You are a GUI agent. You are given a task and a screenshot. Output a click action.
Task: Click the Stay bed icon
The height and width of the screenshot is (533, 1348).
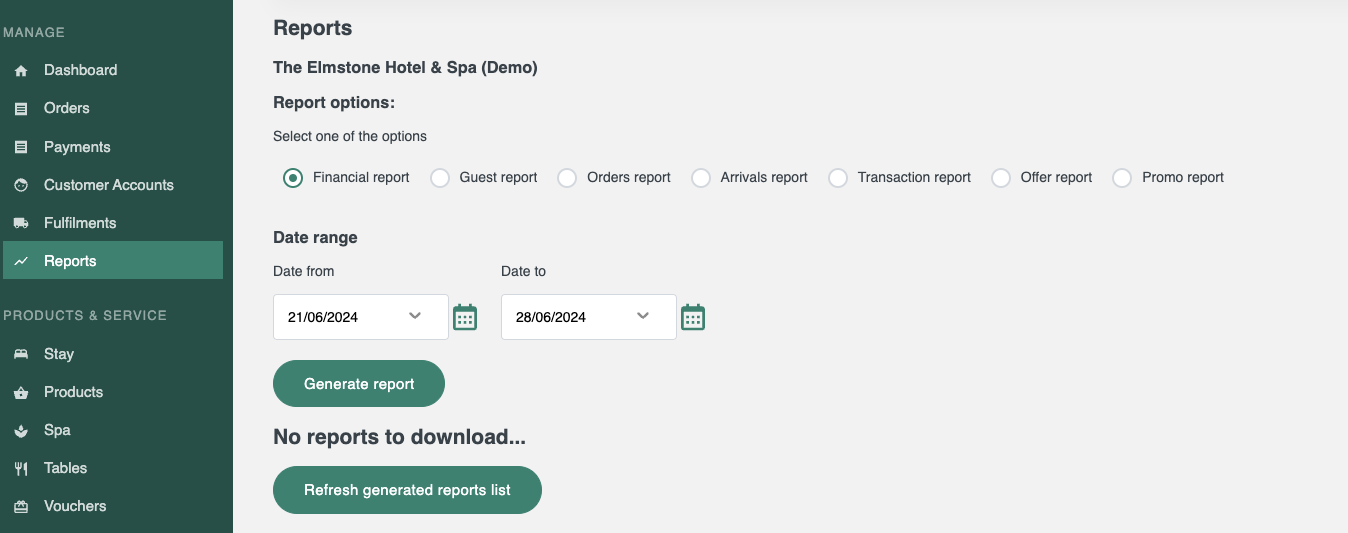click(21, 354)
